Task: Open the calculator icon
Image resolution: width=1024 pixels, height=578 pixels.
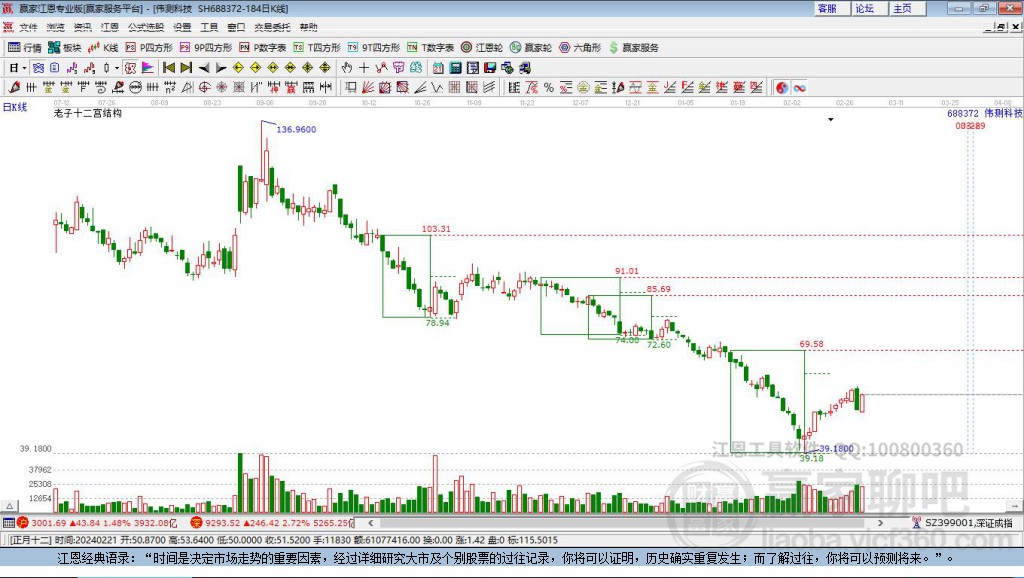Action: point(455,68)
